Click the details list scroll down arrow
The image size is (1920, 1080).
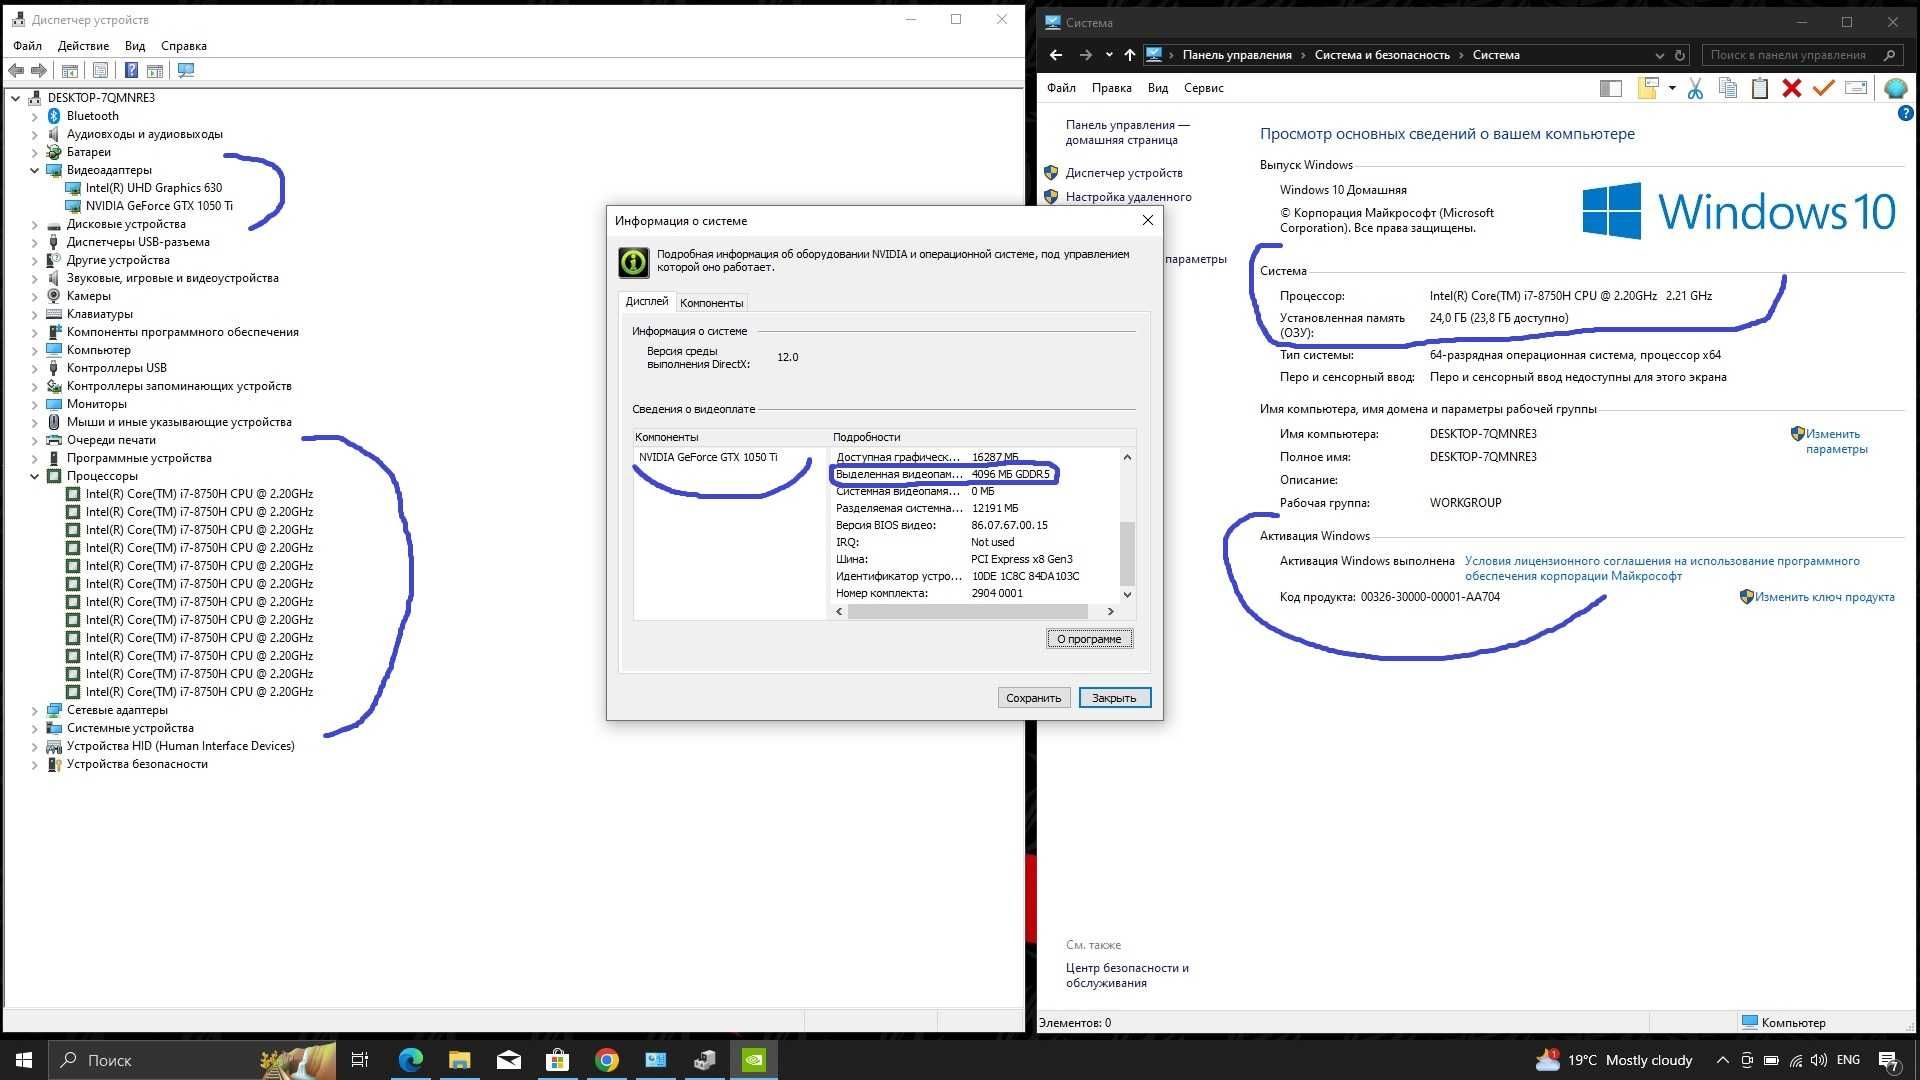[1127, 594]
